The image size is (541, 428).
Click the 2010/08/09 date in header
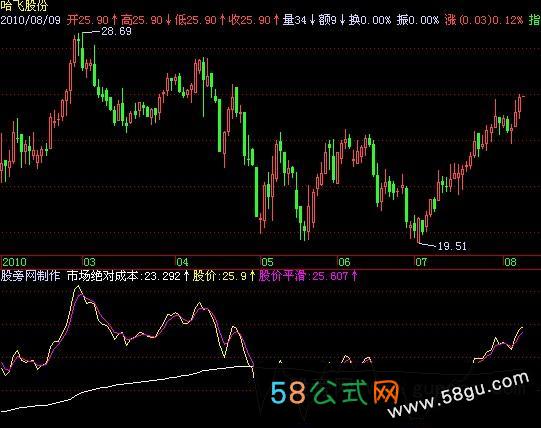(x=30, y=20)
